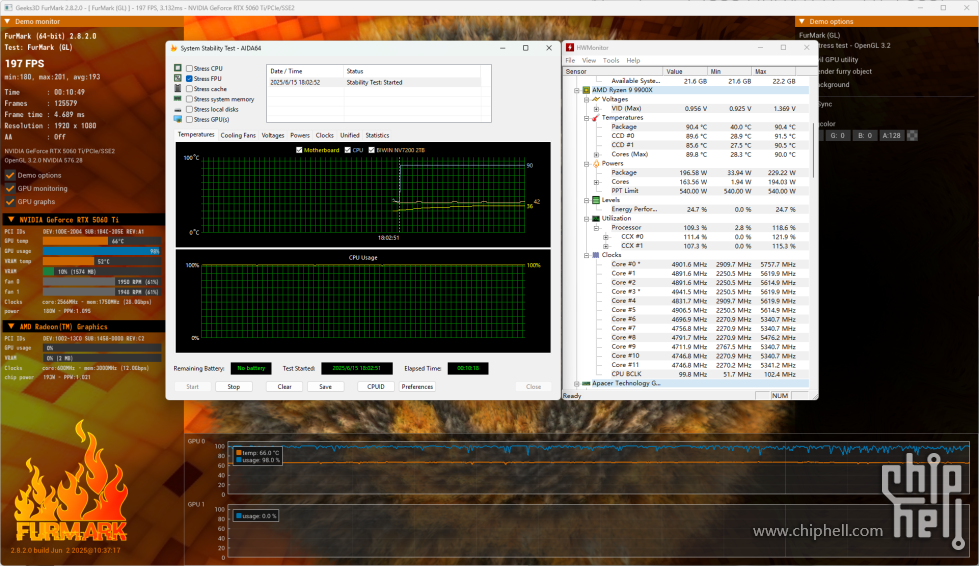
Task: Hide the Motherboard line in the temperature graph
Action: coord(299,150)
